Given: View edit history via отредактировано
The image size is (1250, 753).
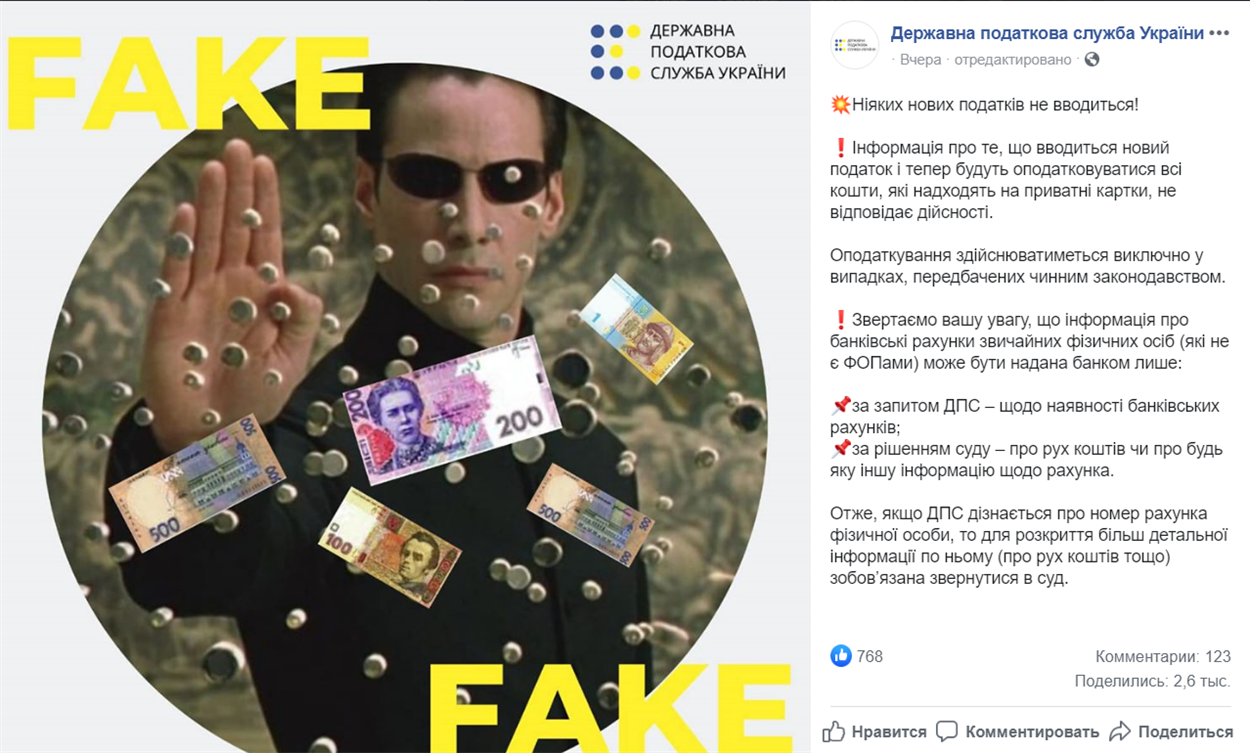Looking at the screenshot, I should (x=1013, y=59).
